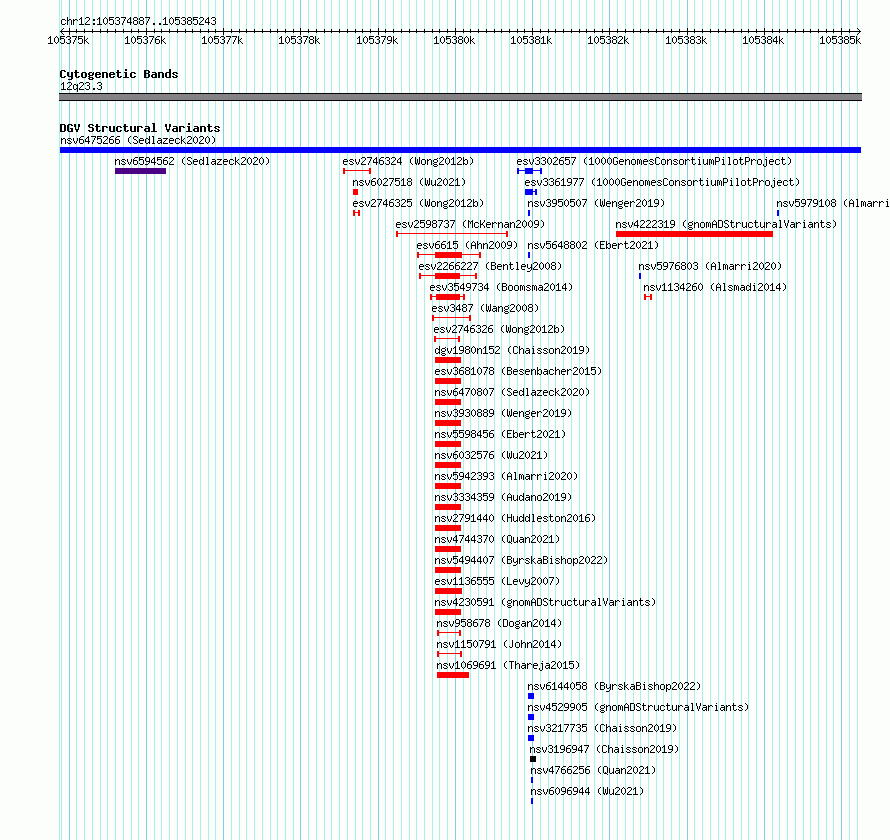Image resolution: width=890 pixels, height=840 pixels.
Task: Click the black square under nsv3196947
Action: (x=533, y=759)
